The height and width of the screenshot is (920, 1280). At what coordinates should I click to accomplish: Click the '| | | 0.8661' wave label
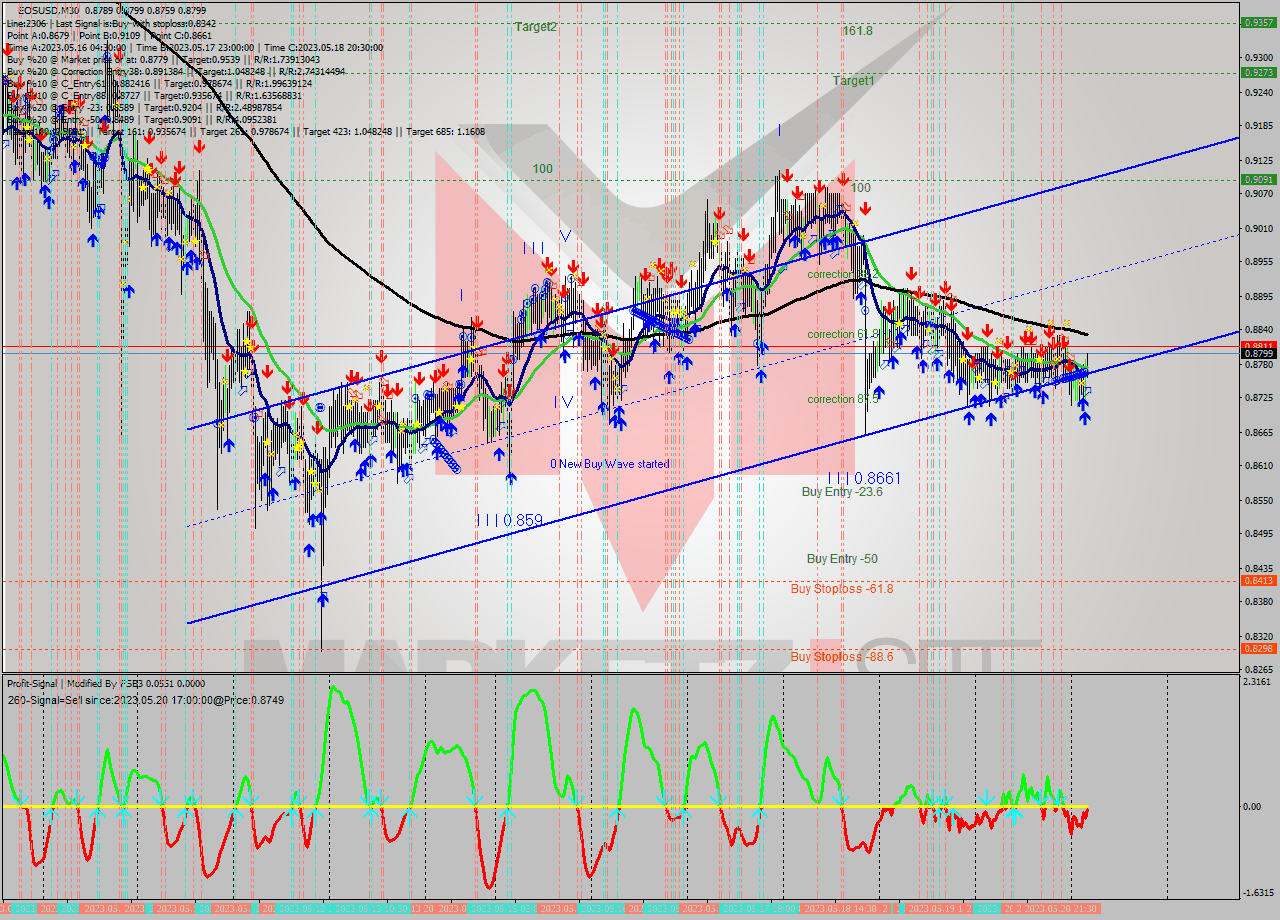click(x=864, y=478)
